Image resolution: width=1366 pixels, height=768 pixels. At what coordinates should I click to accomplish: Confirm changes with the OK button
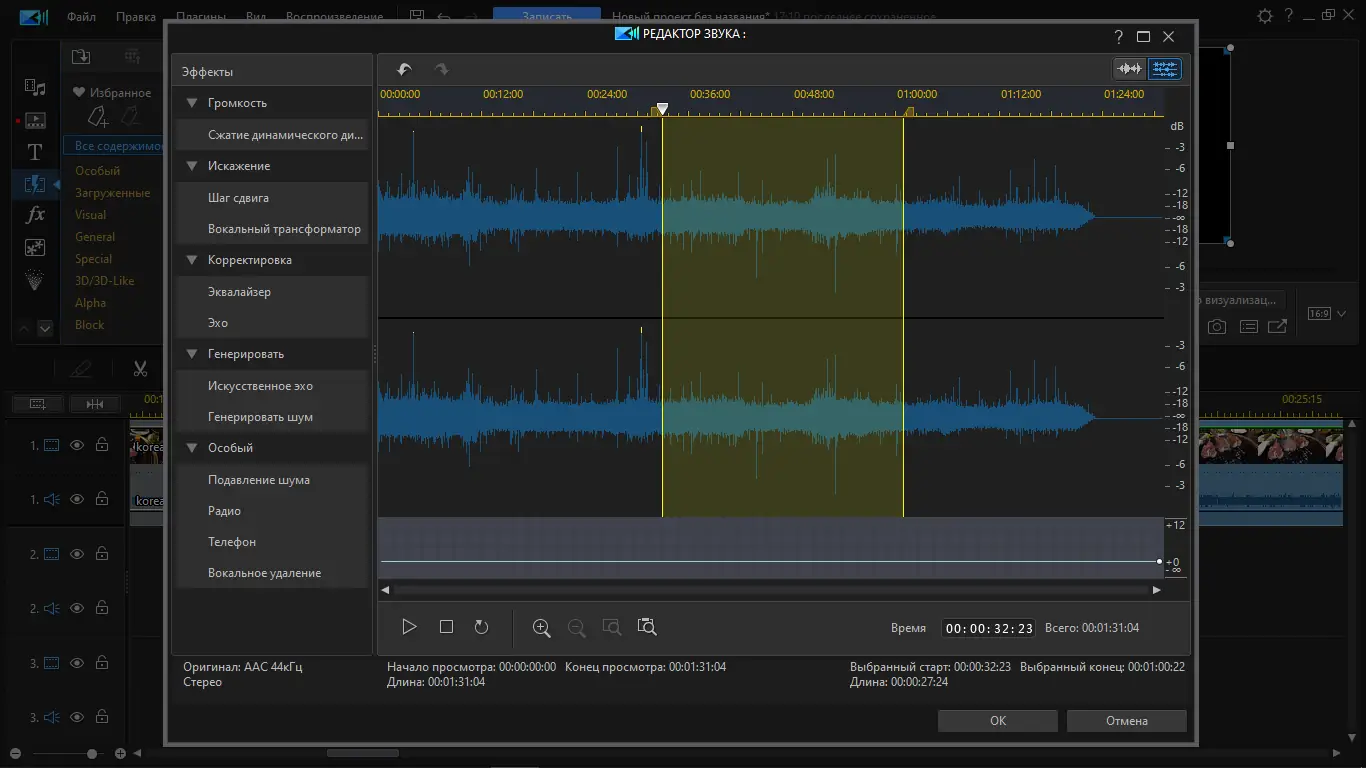[x=997, y=721]
